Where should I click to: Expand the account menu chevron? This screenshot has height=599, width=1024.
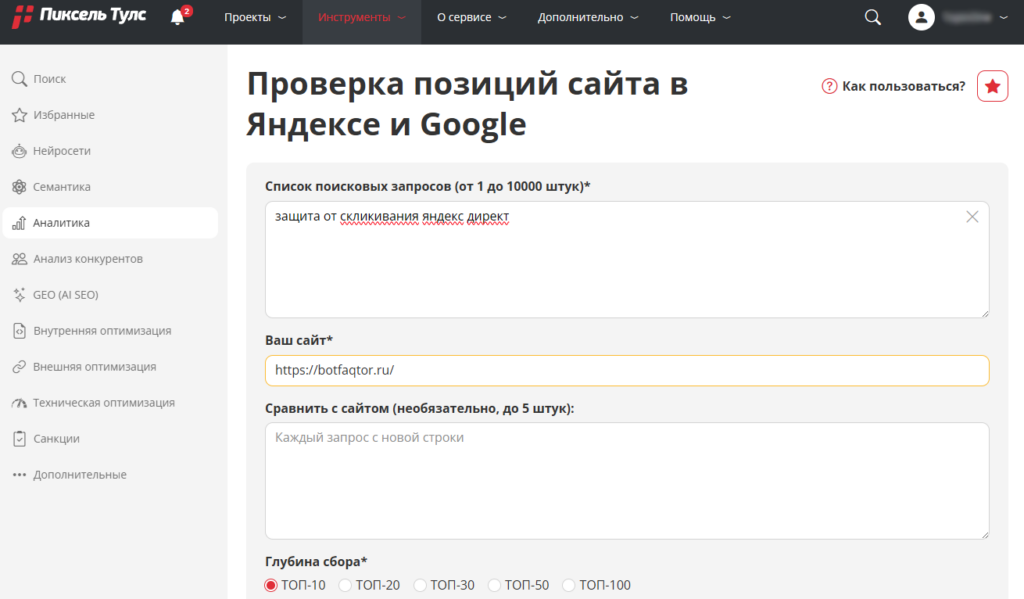coord(1004,18)
